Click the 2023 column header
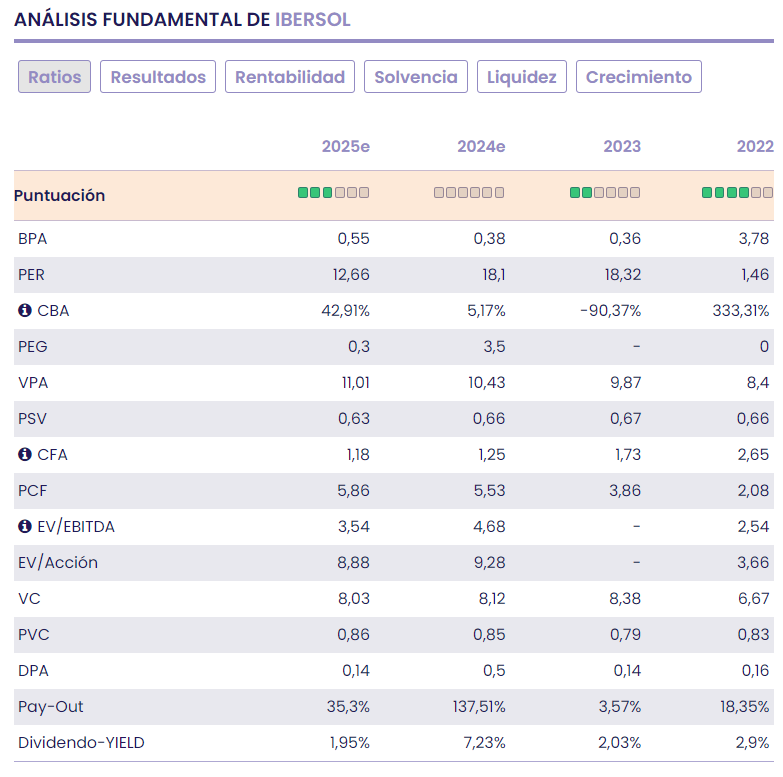 [x=622, y=147]
